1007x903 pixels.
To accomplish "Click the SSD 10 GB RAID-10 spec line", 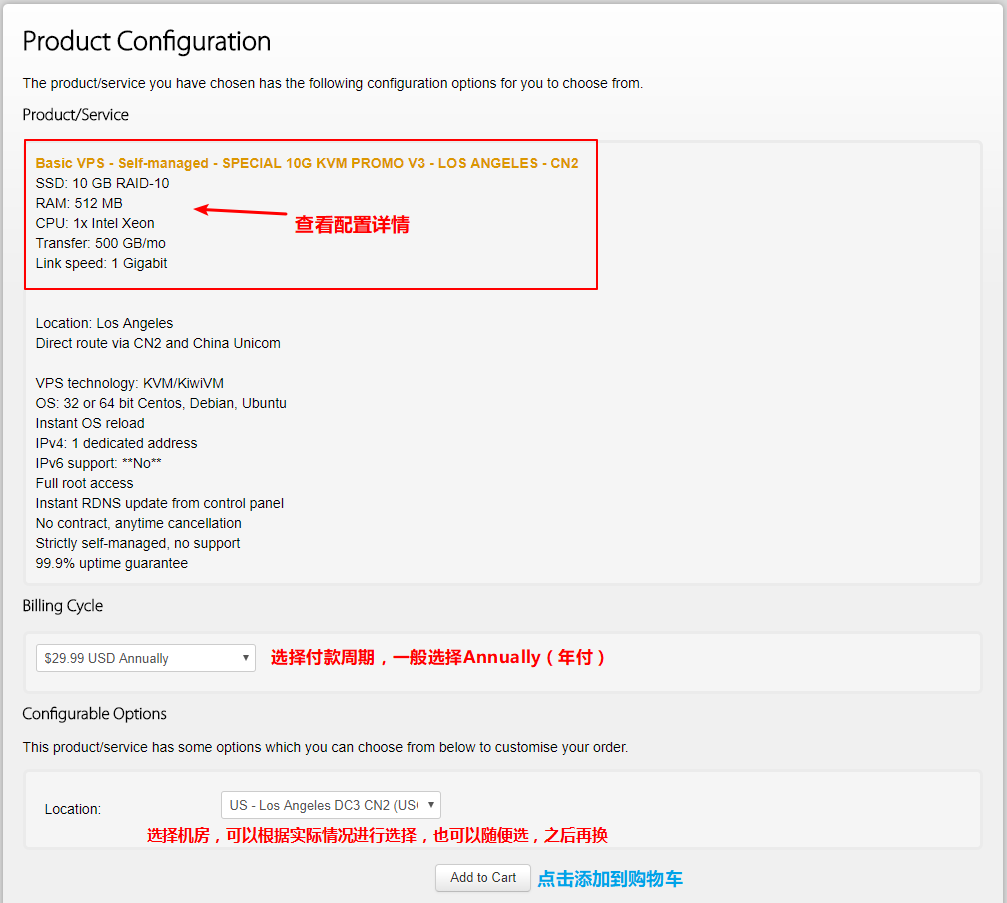I will [x=100, y=183].
